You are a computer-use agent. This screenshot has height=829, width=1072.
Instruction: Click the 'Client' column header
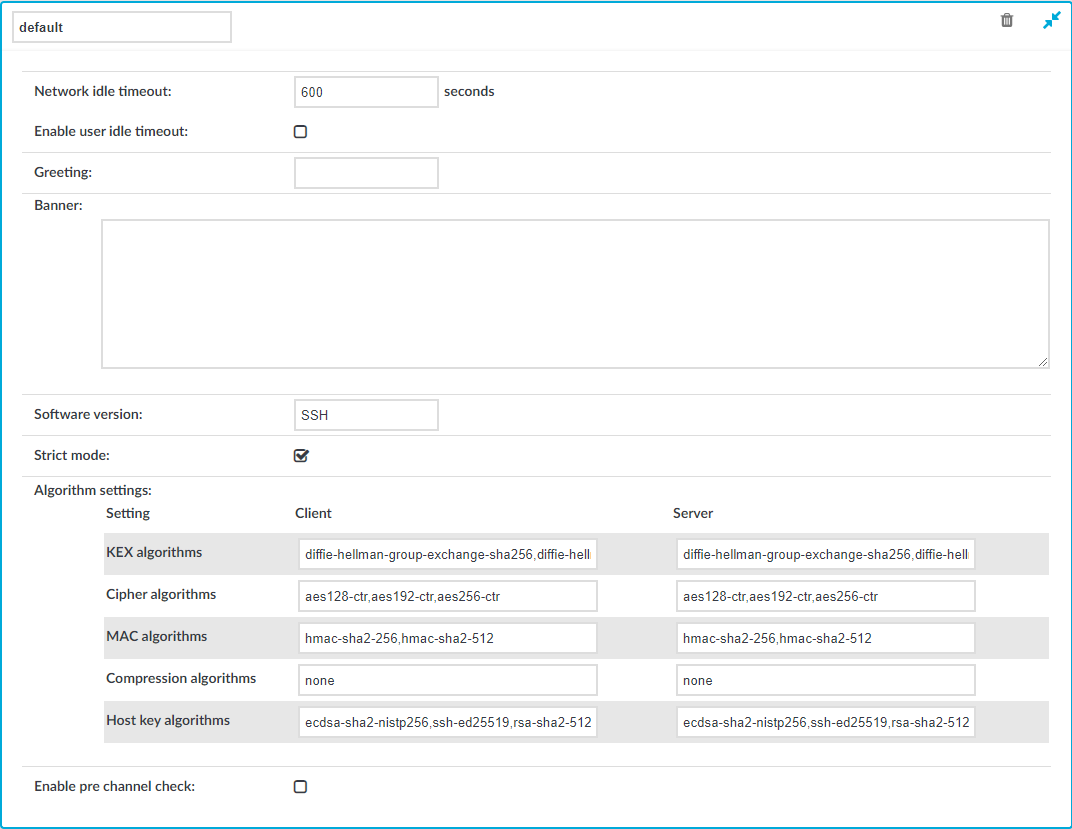point(313,513)
